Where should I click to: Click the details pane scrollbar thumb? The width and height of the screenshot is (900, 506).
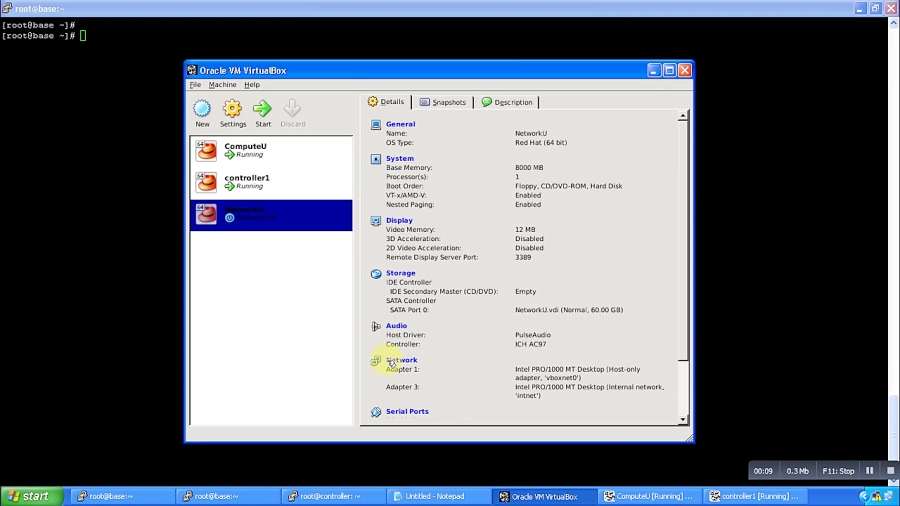pos(682,241)
